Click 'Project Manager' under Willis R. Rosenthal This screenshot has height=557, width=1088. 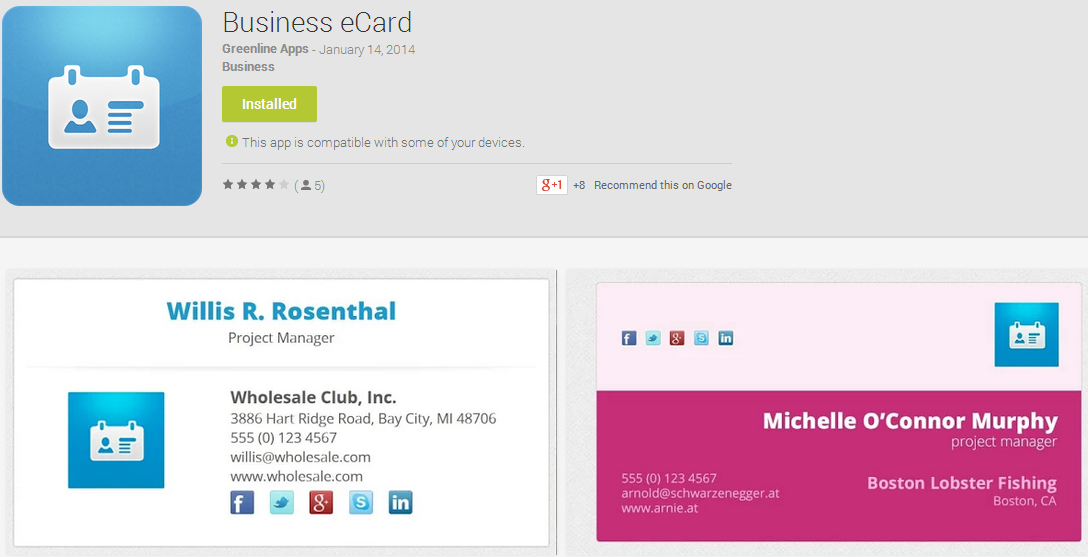281,338
